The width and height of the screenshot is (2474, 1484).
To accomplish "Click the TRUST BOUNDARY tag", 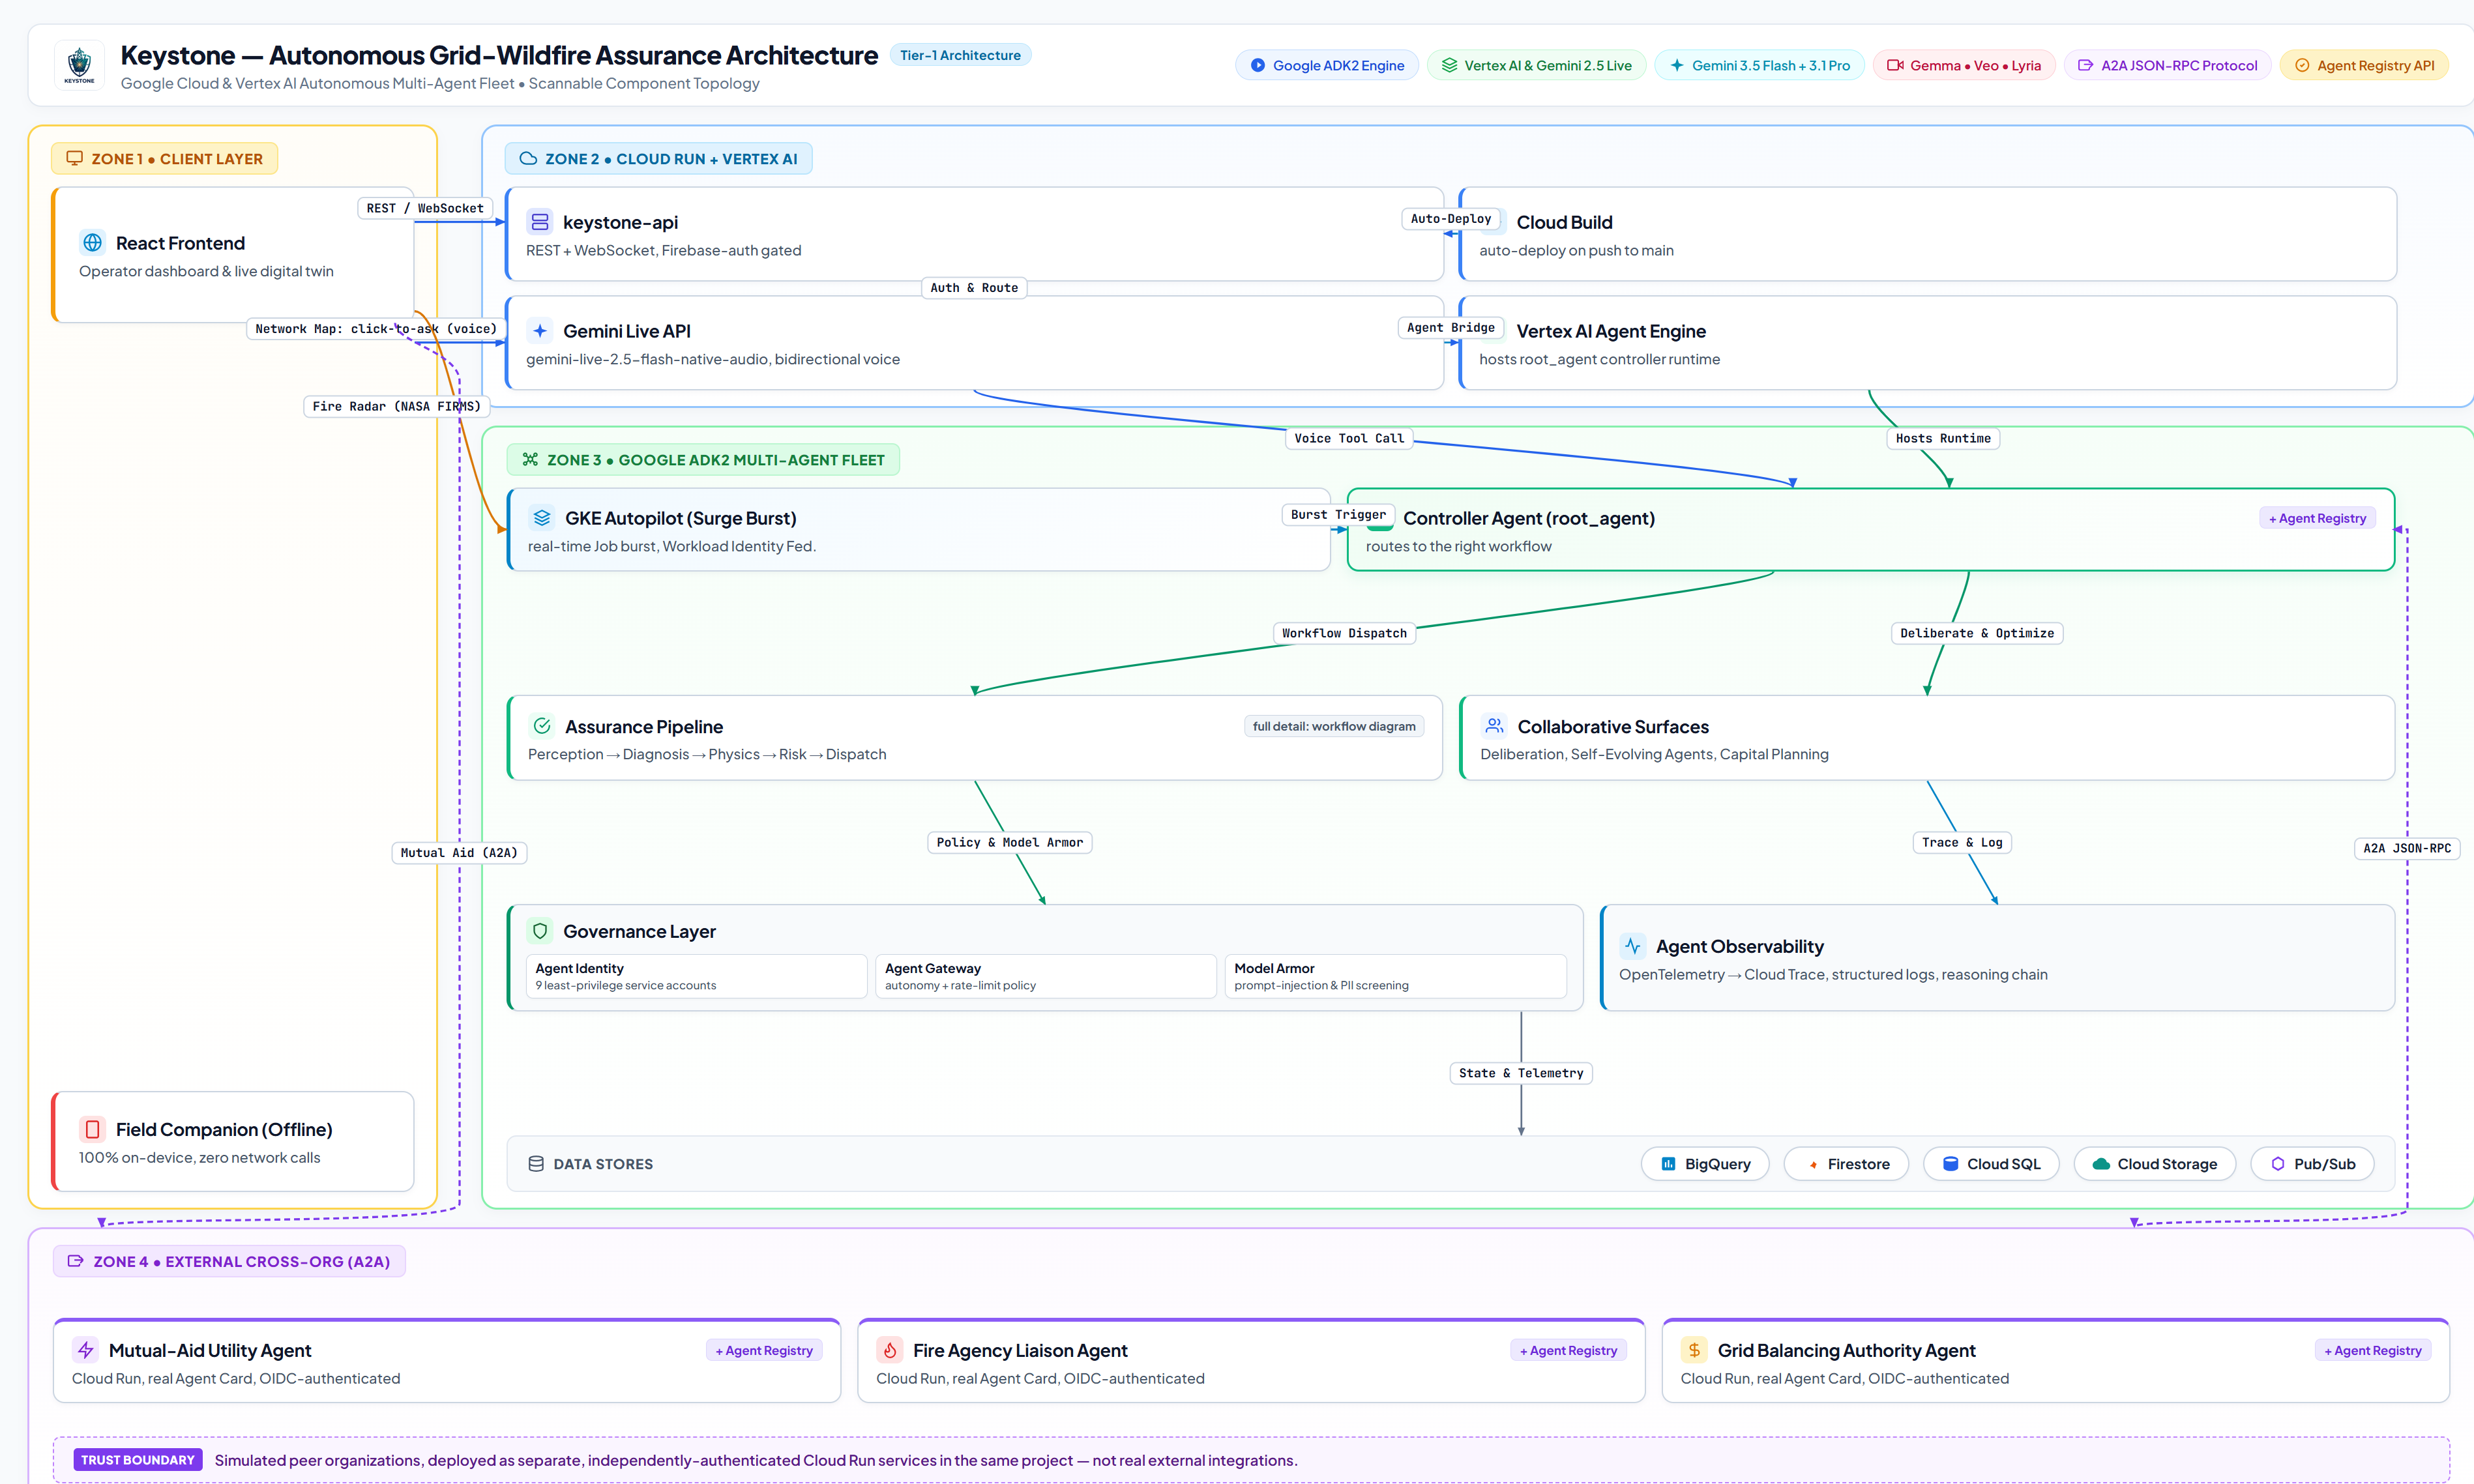I will (138, 1460).
